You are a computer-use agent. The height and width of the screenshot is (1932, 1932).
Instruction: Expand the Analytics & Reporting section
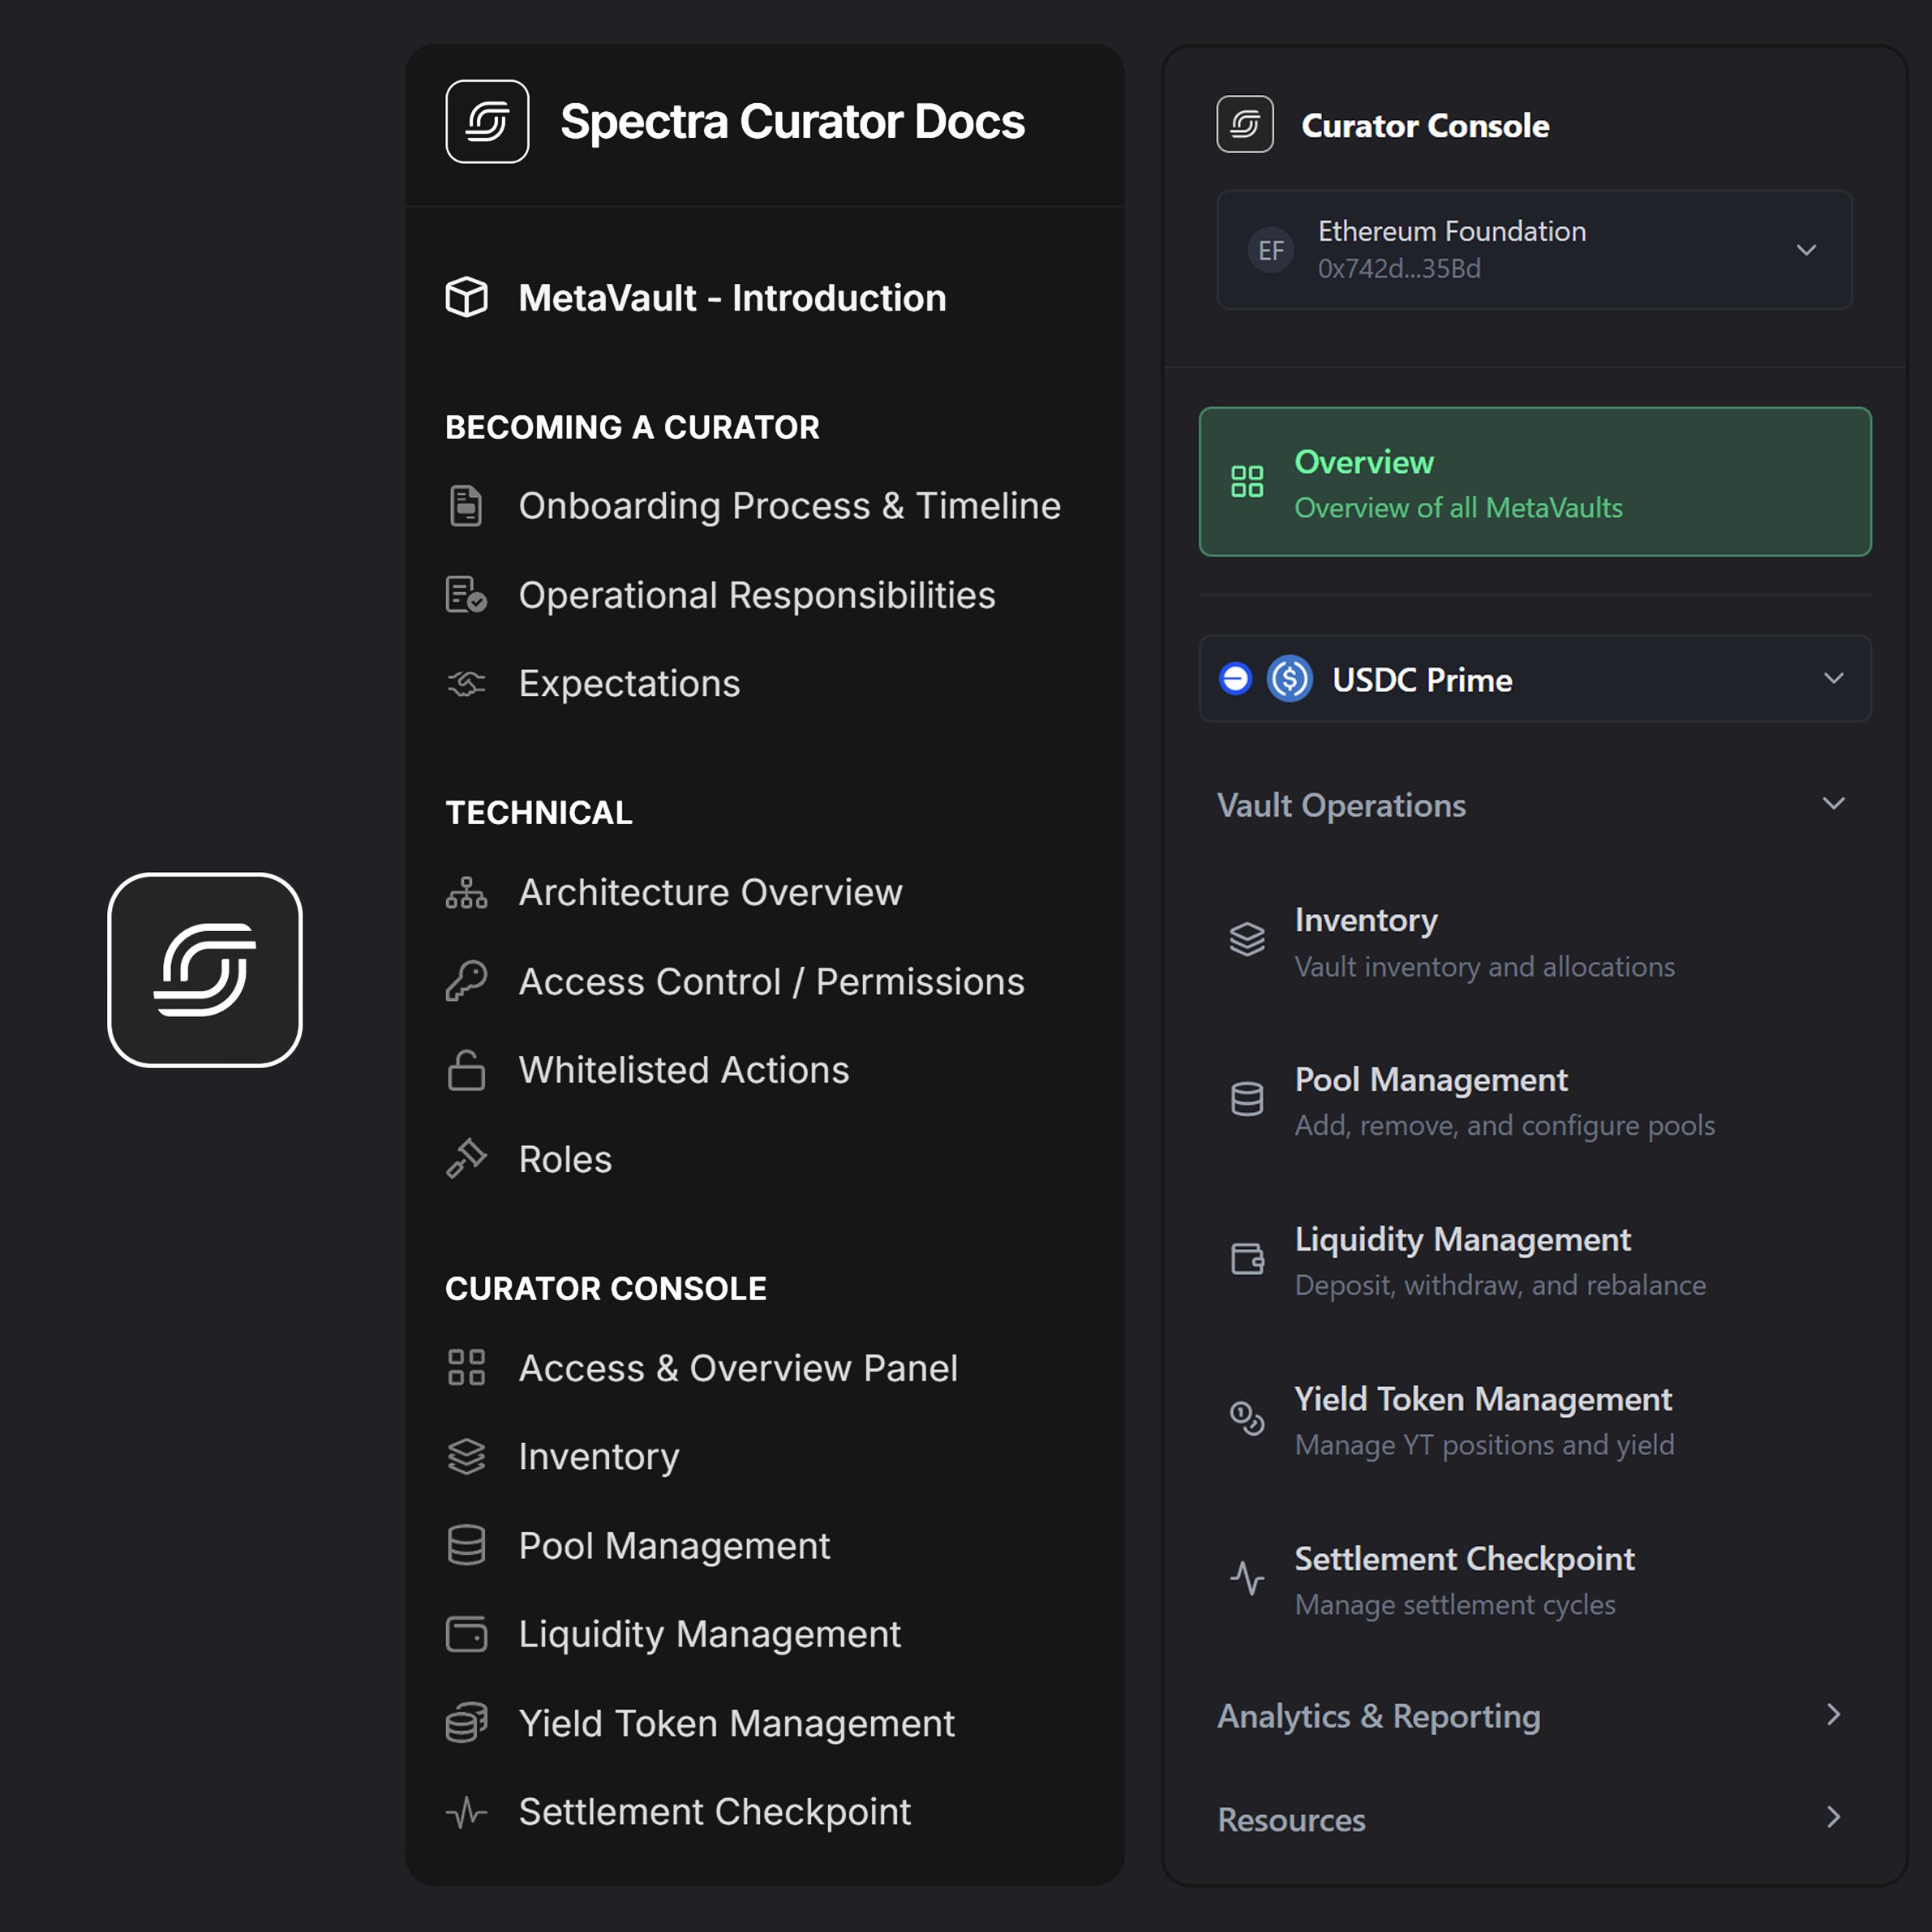tap(1833, 1715)
